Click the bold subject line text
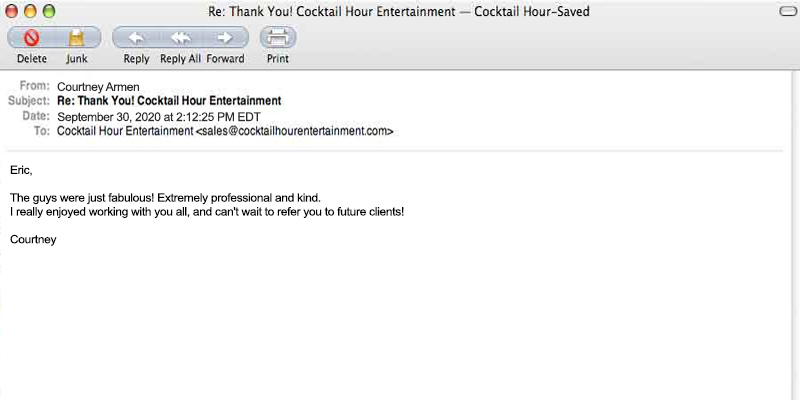The width and height of the screenshot is (800, 400). click(169, 101)
